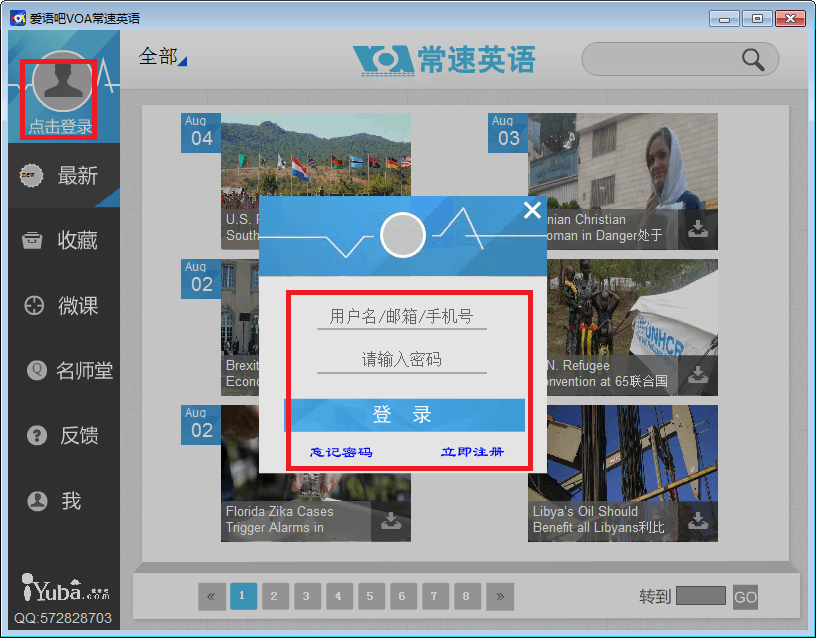Download the Christian Woman in Danger article
This screenshot has width=816, height=638.
[698, 229]
